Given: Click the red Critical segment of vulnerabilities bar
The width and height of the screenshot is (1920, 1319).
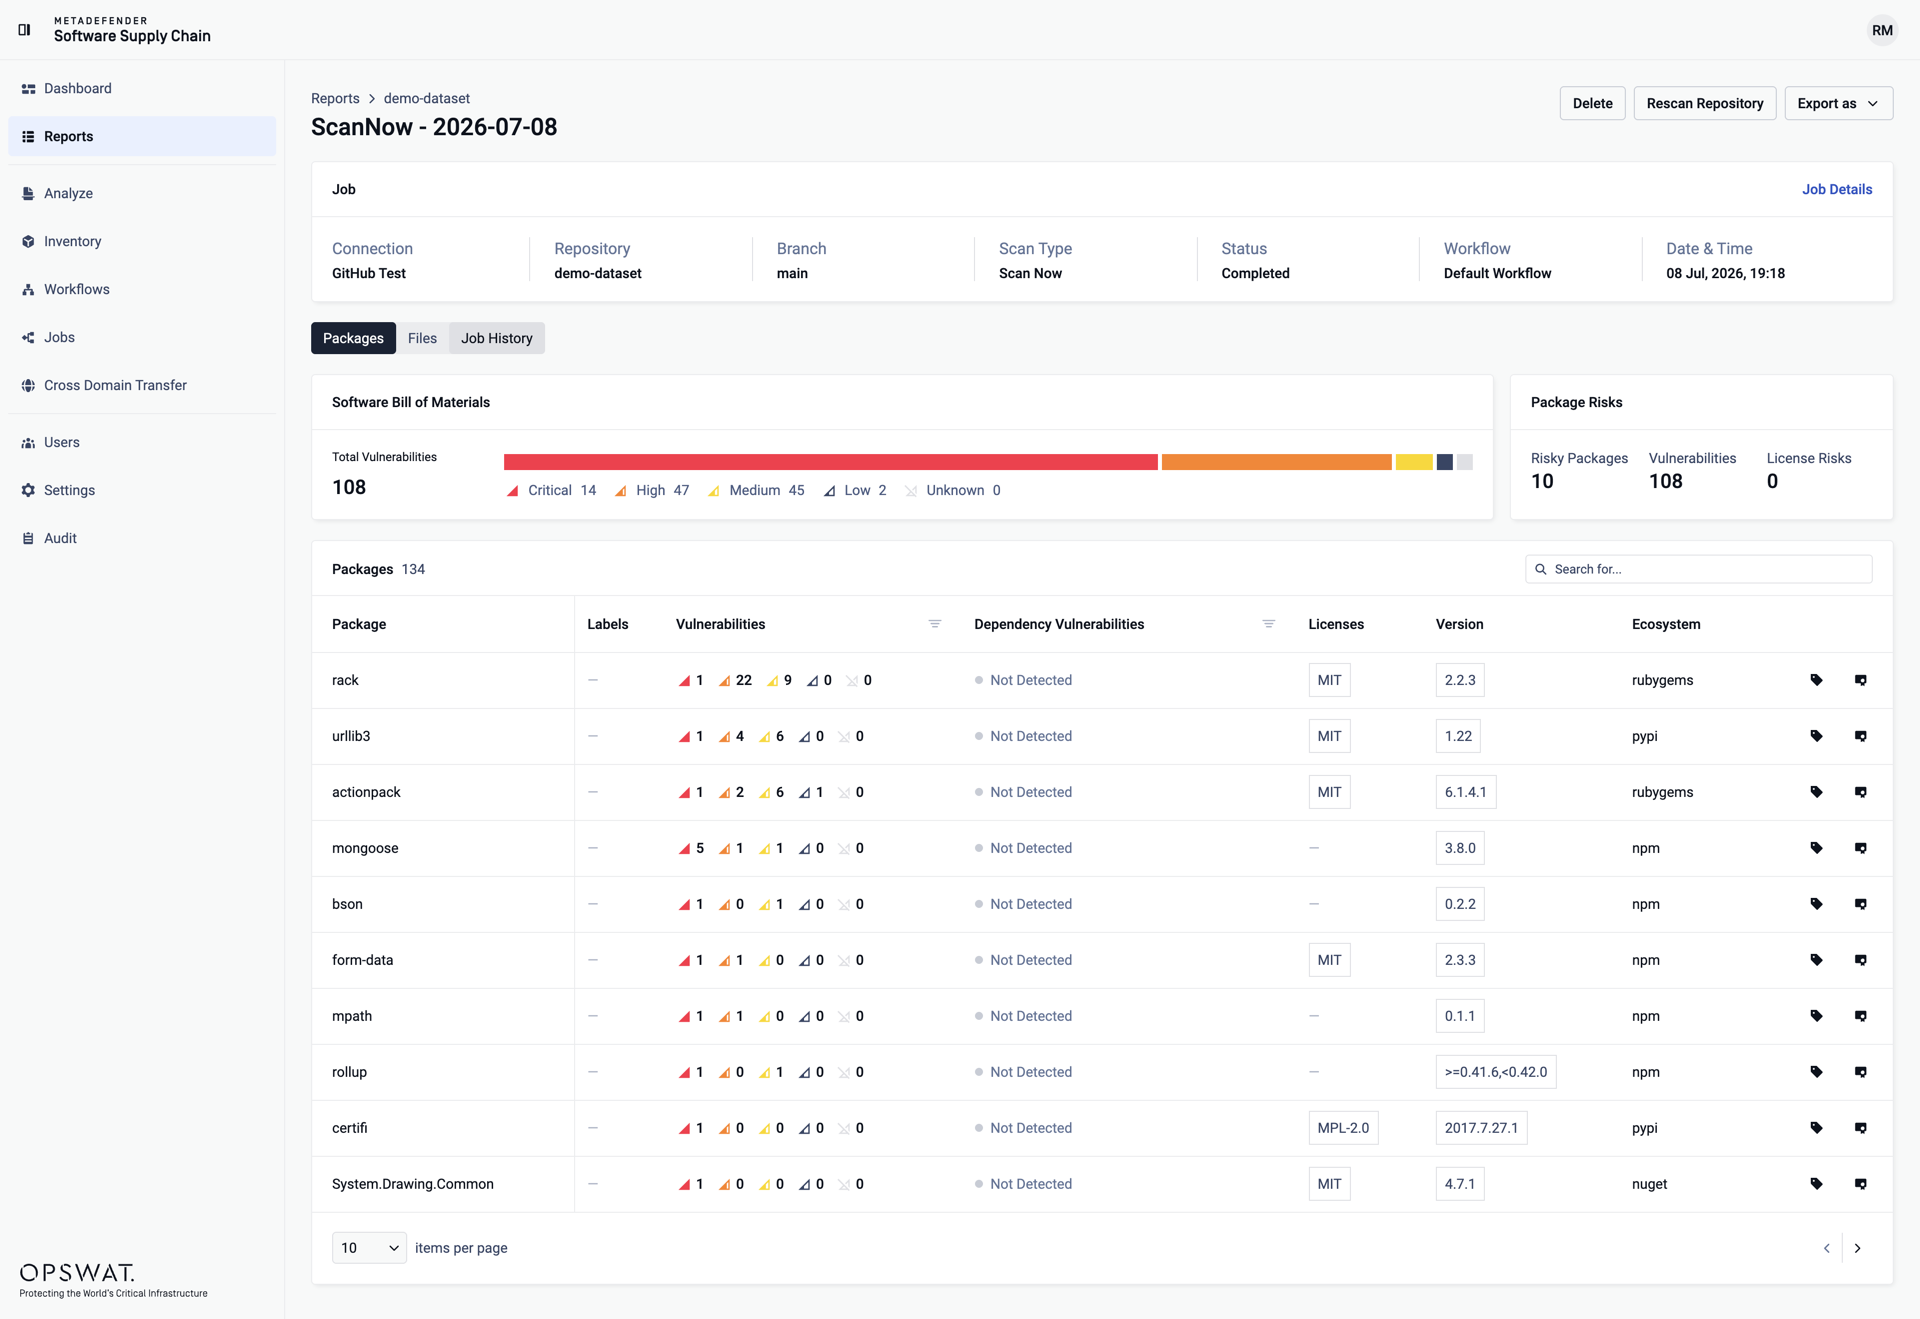Looking at the screenshot, I should [830, 462].
